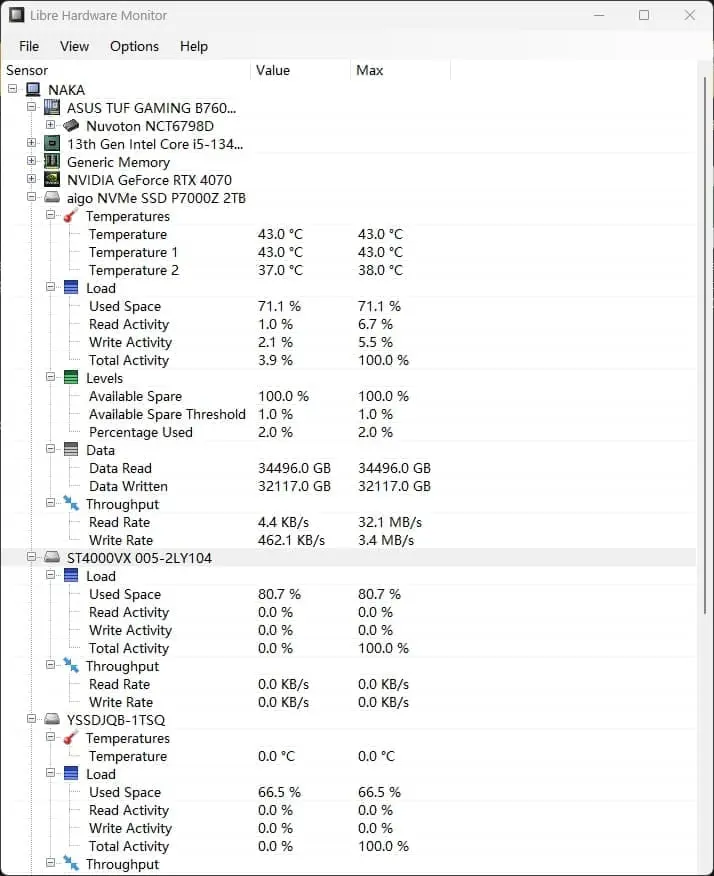Click the NAKA computer icon
Image resolution: width=714 pixels, height=876 pixels.
(x=33, y=89)
